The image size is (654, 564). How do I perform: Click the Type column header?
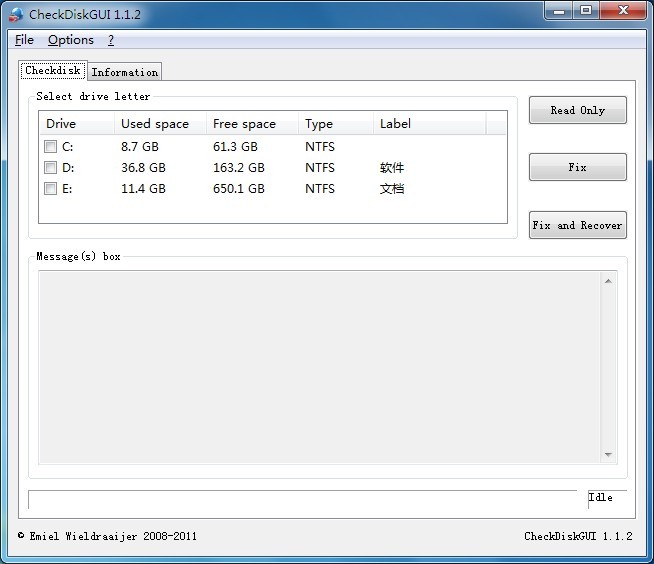334,124
